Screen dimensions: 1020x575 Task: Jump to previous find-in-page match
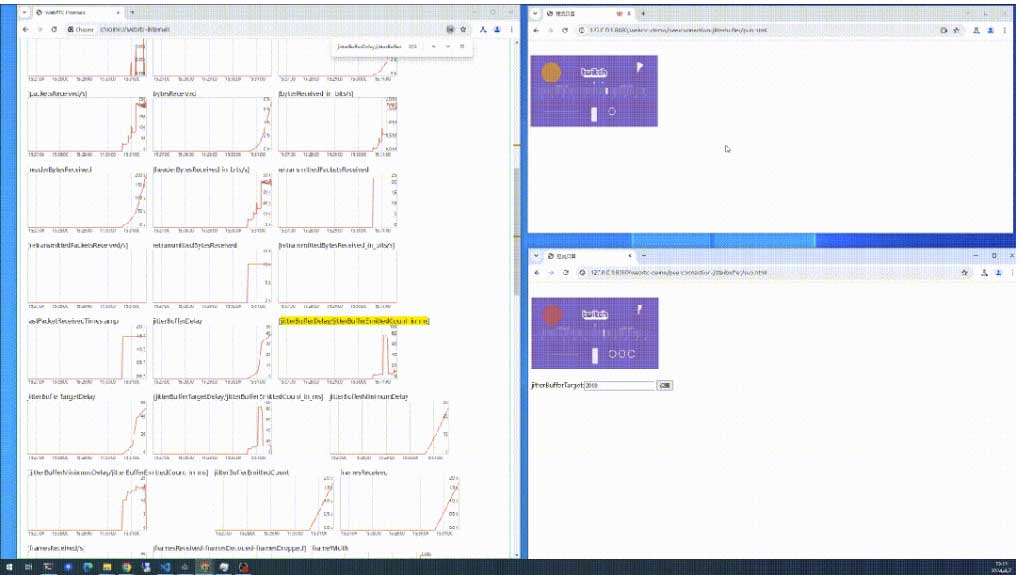(433, 47)
